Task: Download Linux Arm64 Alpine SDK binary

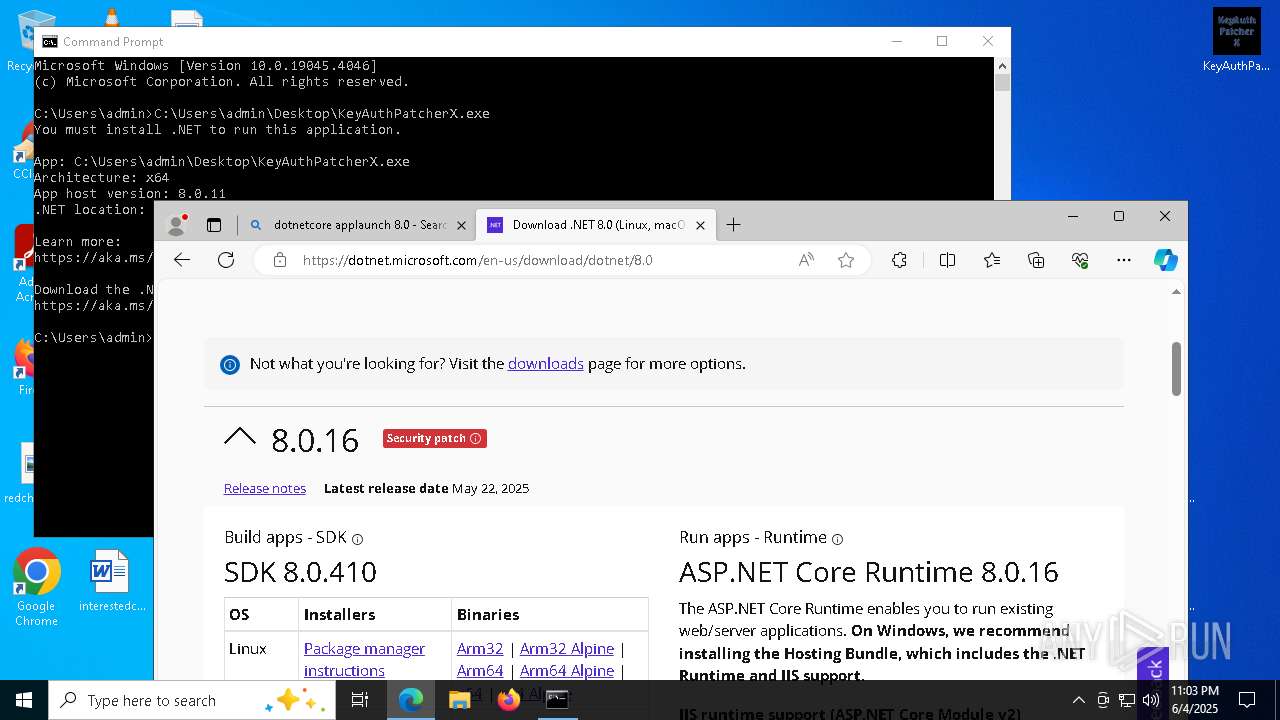Action: (x=567, y=671)
